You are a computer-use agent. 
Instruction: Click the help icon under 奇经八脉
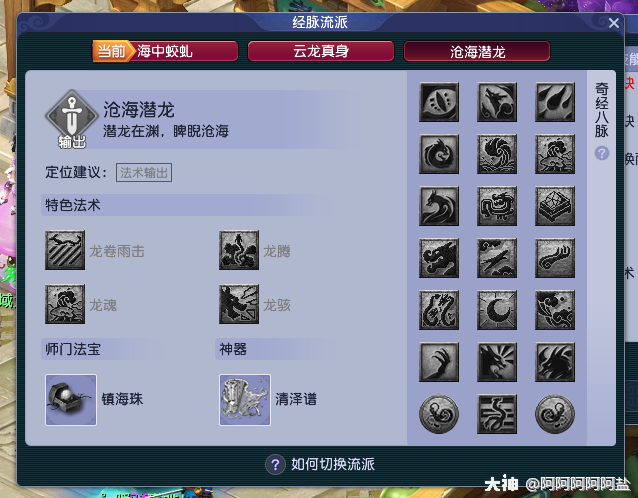click(602, 153)
